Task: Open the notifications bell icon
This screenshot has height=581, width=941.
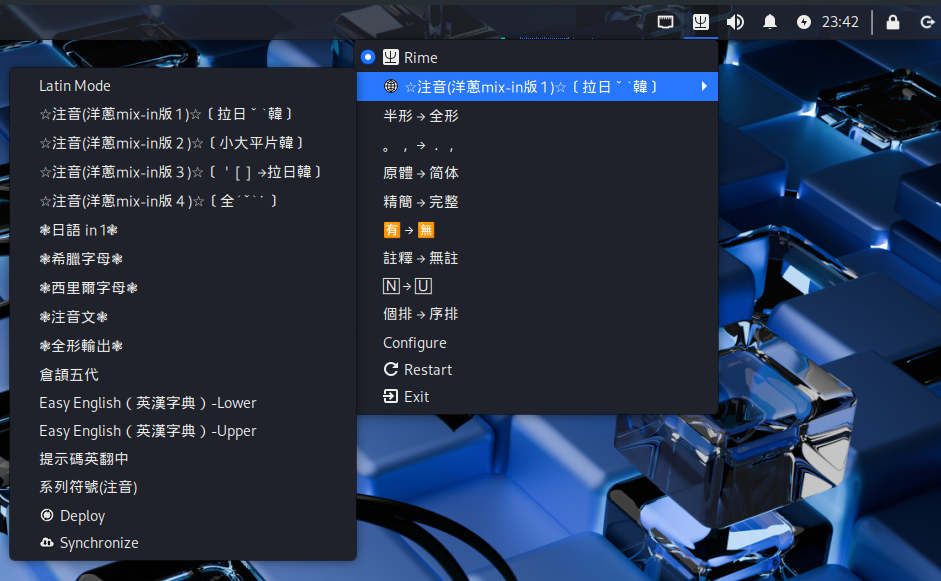Action: coord(770,21)
